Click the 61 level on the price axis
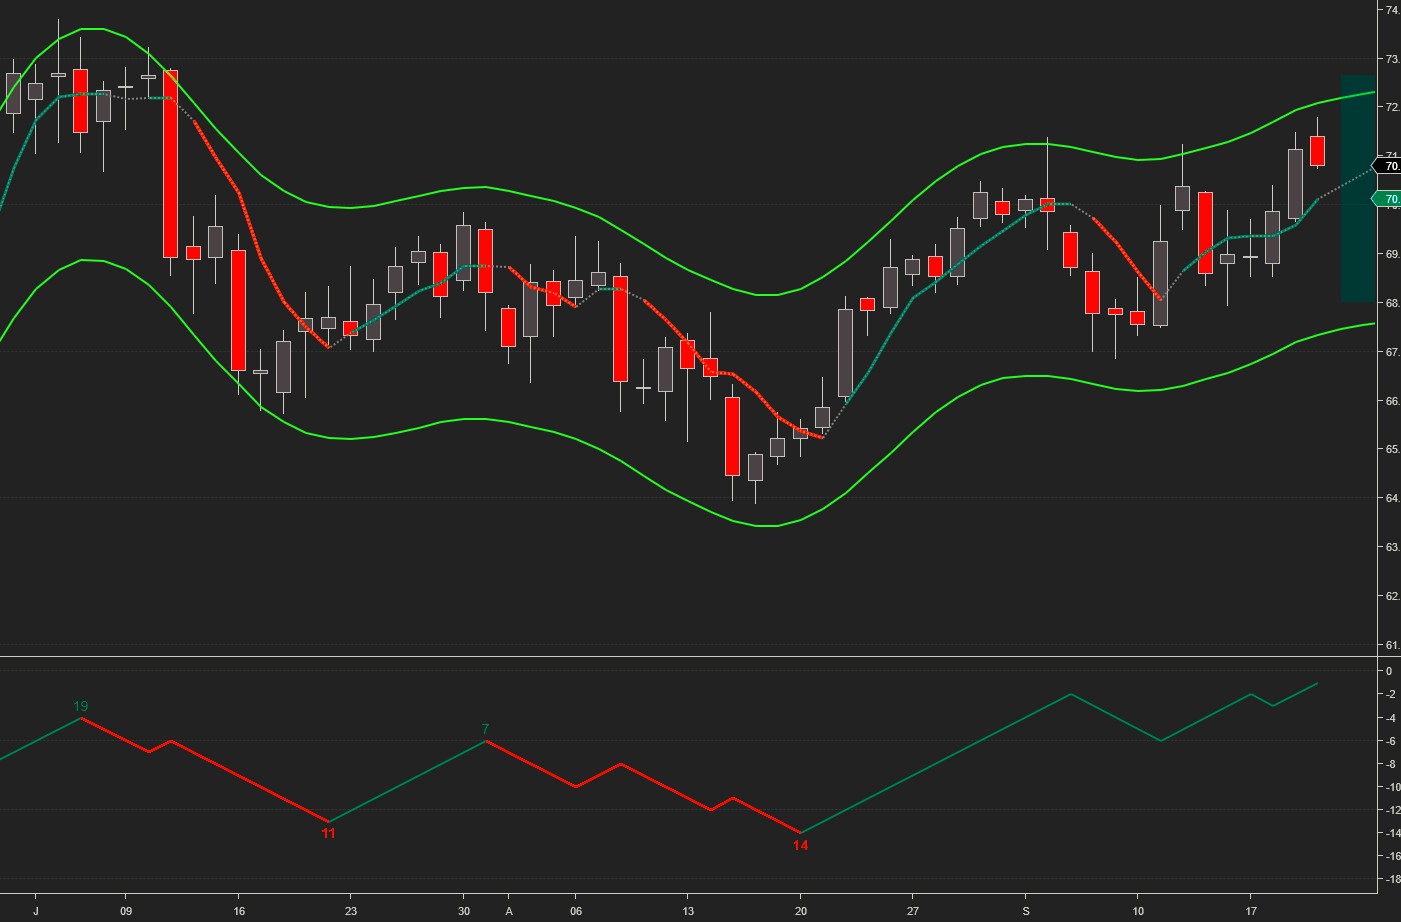Image resolution: width=1401 pixels, height=922 pixels. tap(1393, 645)
